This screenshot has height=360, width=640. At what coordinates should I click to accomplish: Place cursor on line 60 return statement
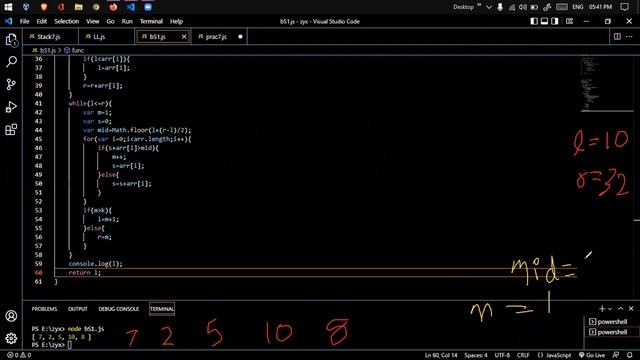click(x=84, y=273)
